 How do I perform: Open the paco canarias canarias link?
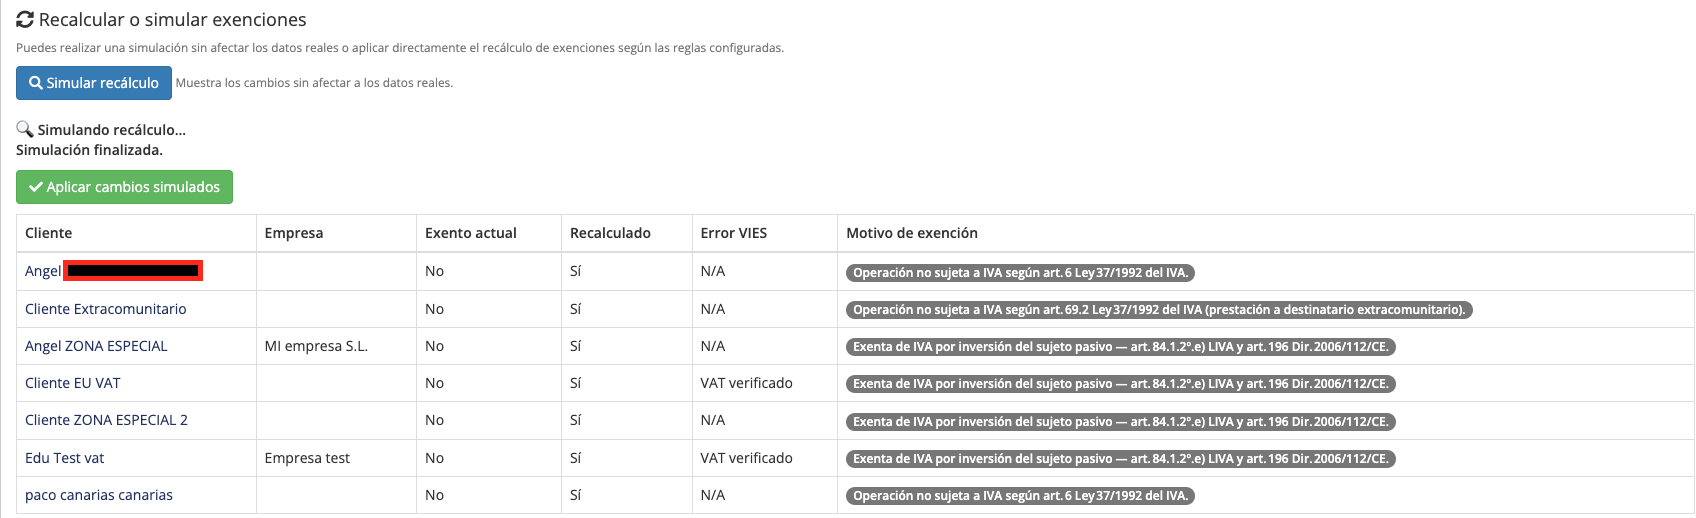pyautogui.click(x=99, y=495)
